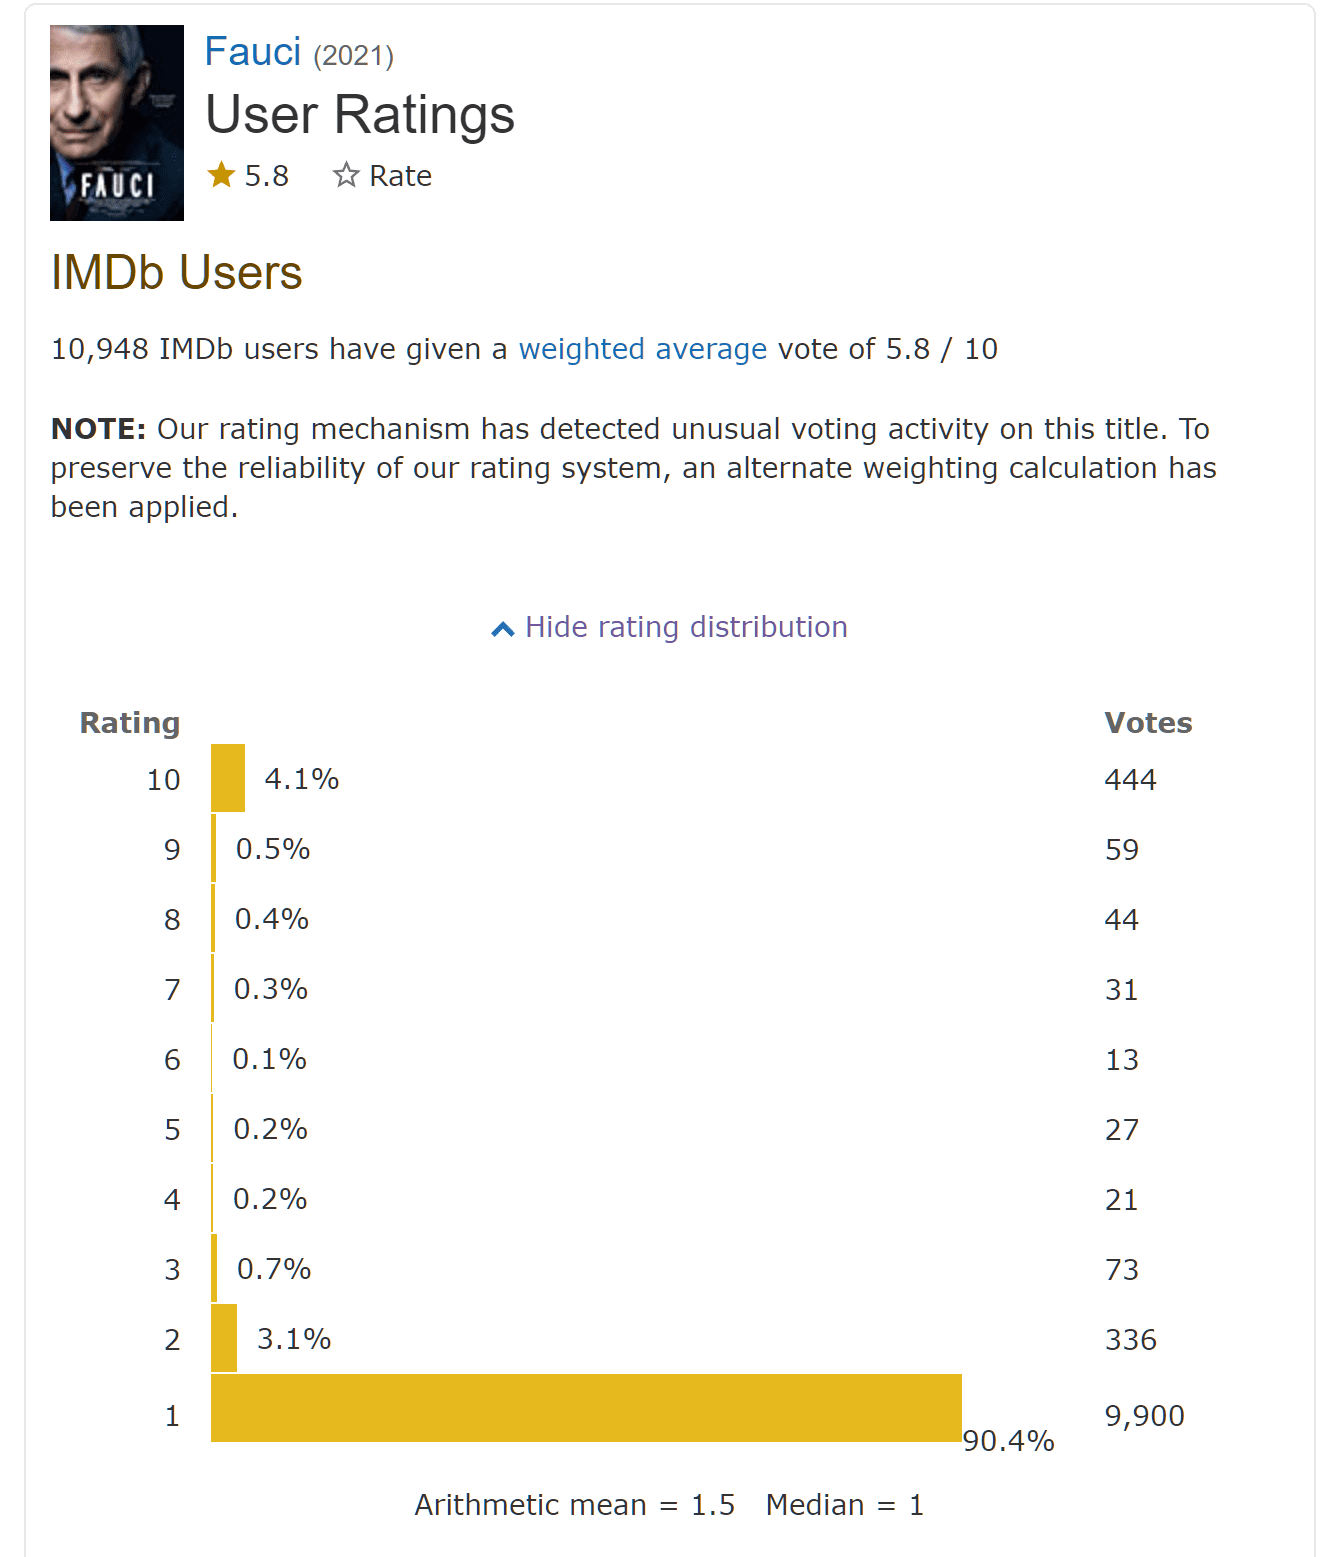The image size is (1342, 1557).
Task: Select the 9,900 votes count
Action: point(1145,1416)
